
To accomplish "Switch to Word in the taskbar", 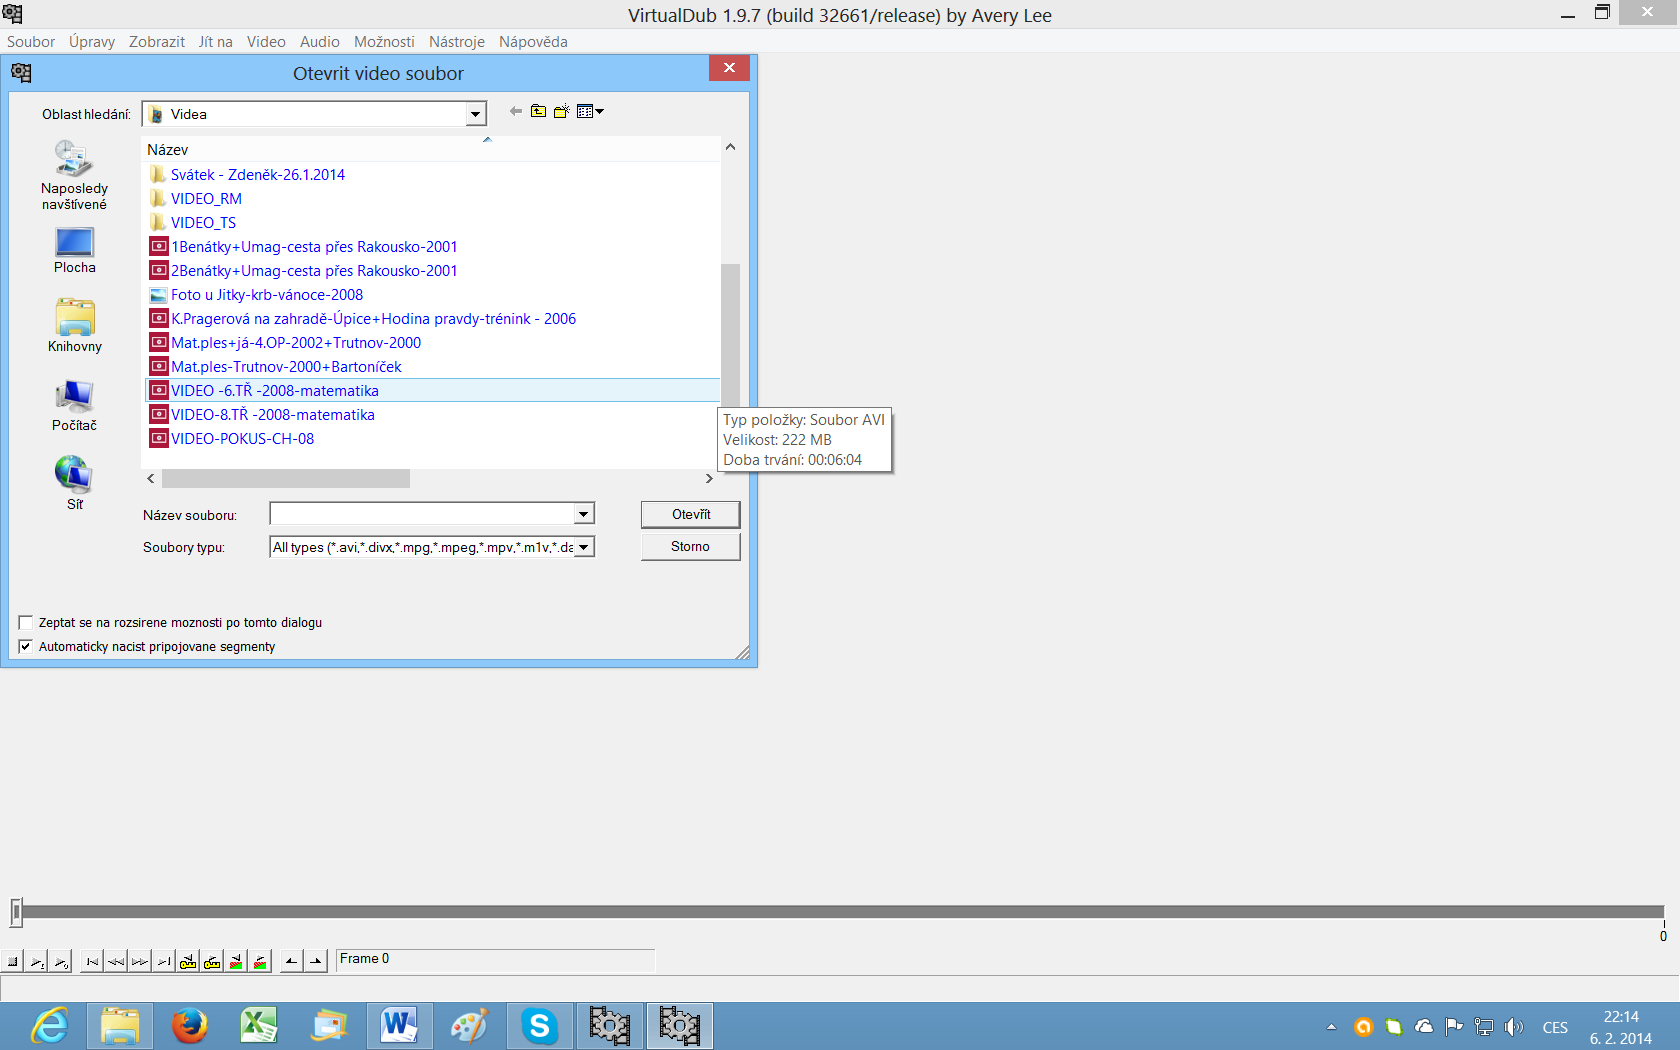I will click(x=399, y=1026).
